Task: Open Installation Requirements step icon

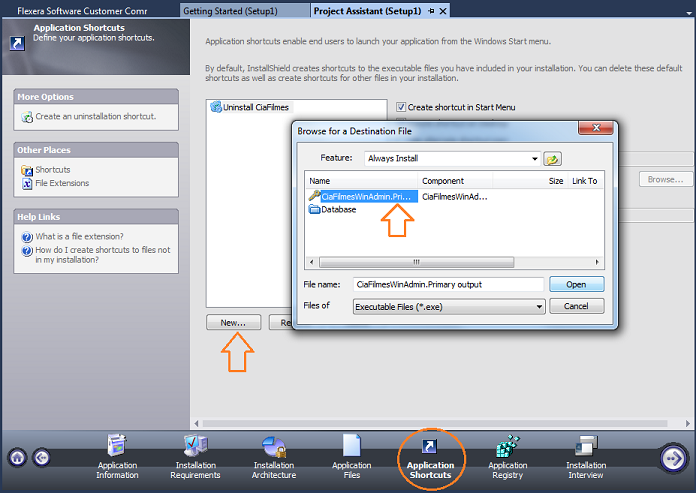Action: 195,446
